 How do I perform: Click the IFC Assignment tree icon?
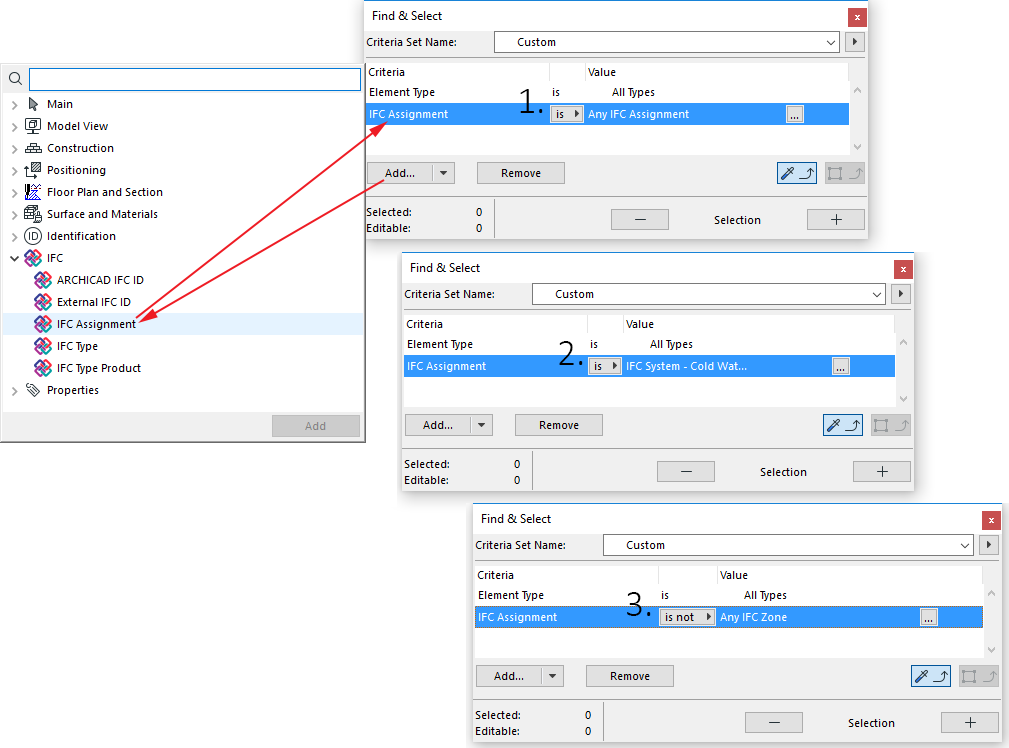[42, 324]
